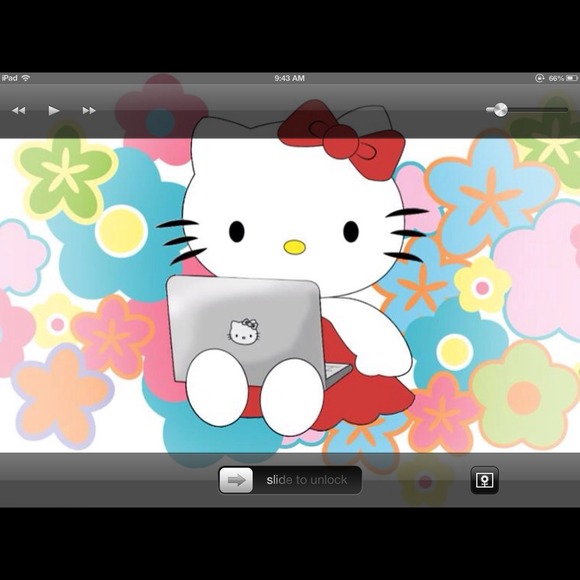Tap the rewind playback button

(18, 110)
